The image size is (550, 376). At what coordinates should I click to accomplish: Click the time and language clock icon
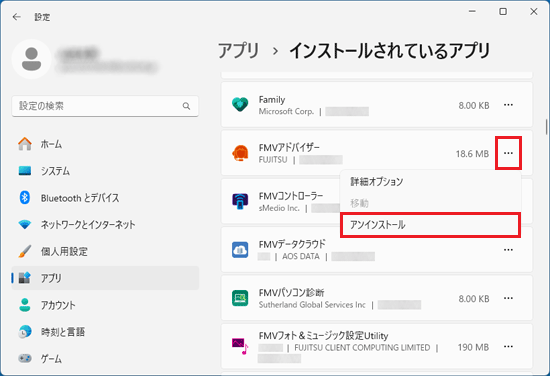coord(25,331)
